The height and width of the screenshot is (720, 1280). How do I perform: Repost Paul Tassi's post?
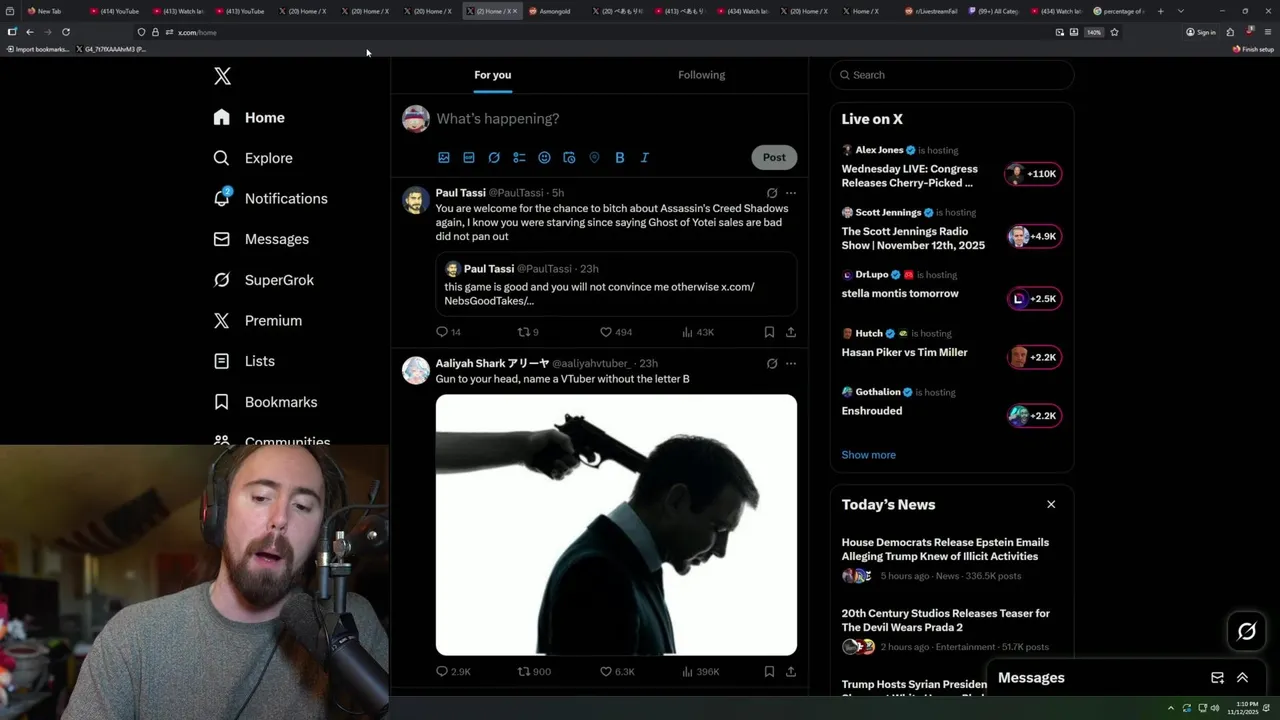[x=528, y=332]
